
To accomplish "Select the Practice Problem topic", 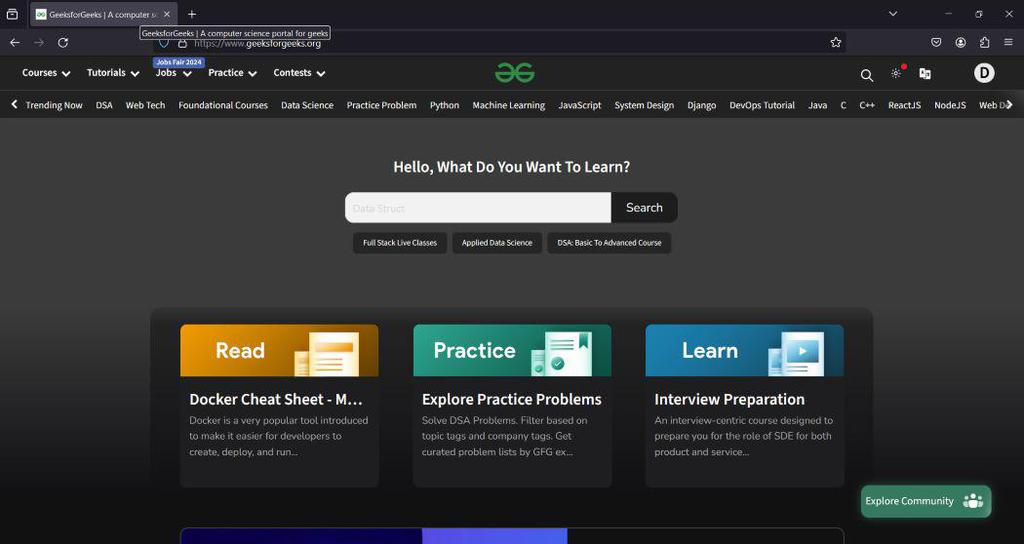I will tap(381, 105).
